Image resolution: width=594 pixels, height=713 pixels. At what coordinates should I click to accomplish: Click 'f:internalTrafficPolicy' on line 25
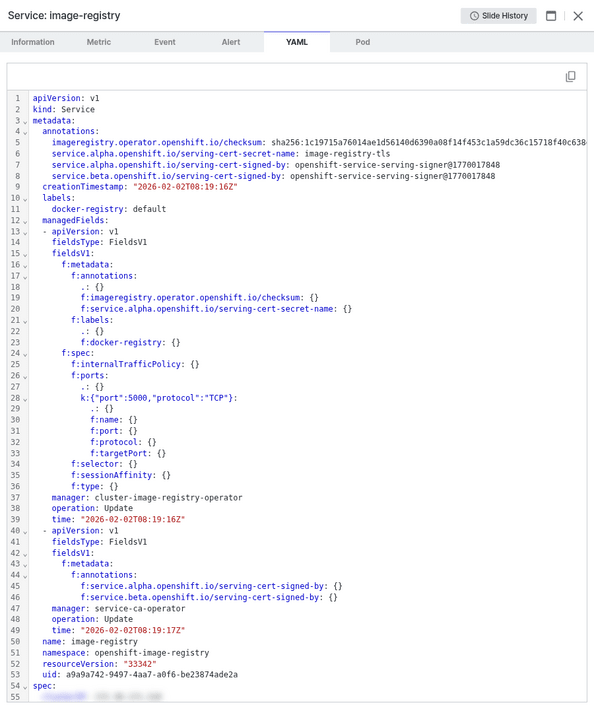128,364
